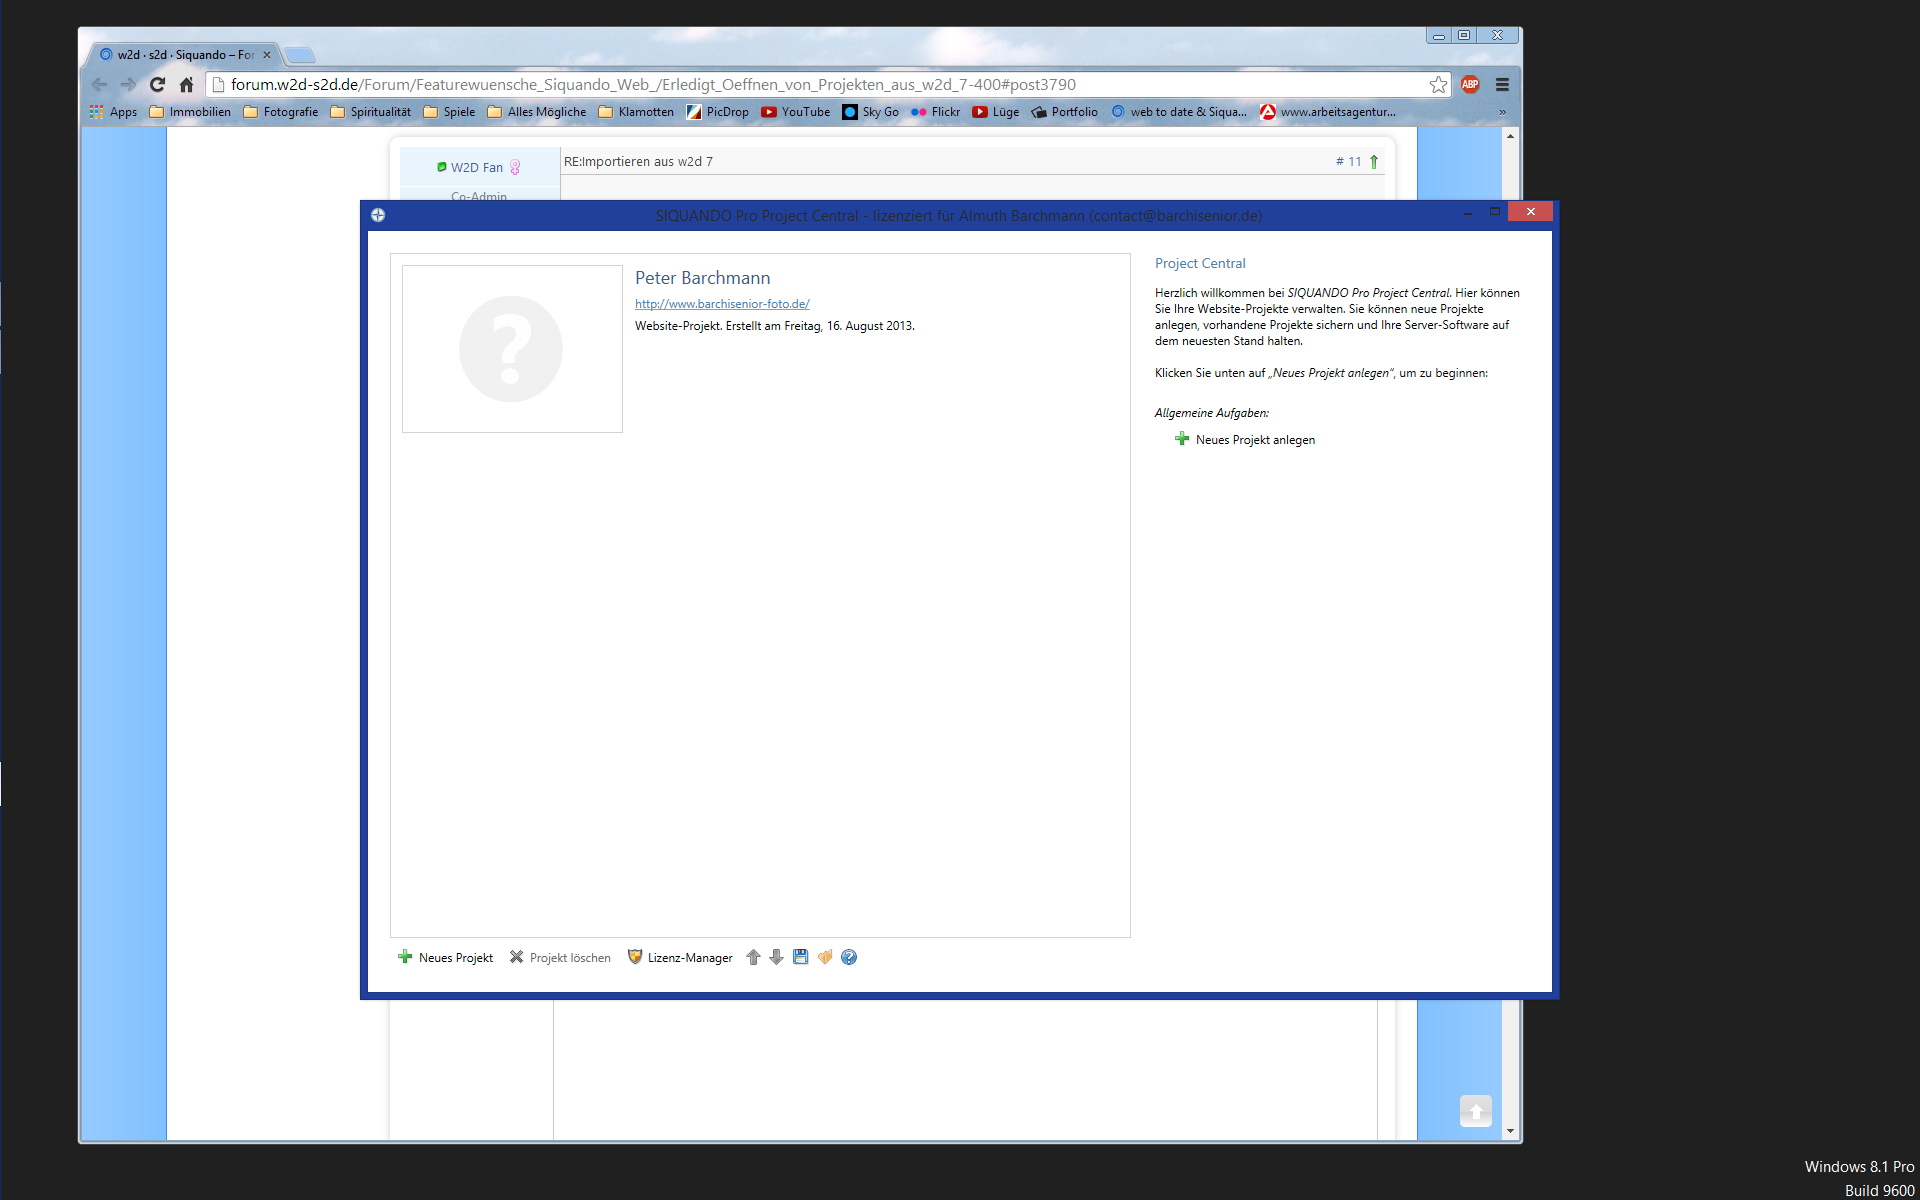This screenshot has width=1920, height=1200.
Task: Open Chrome hamburger menu
Action: (1502, 85)
